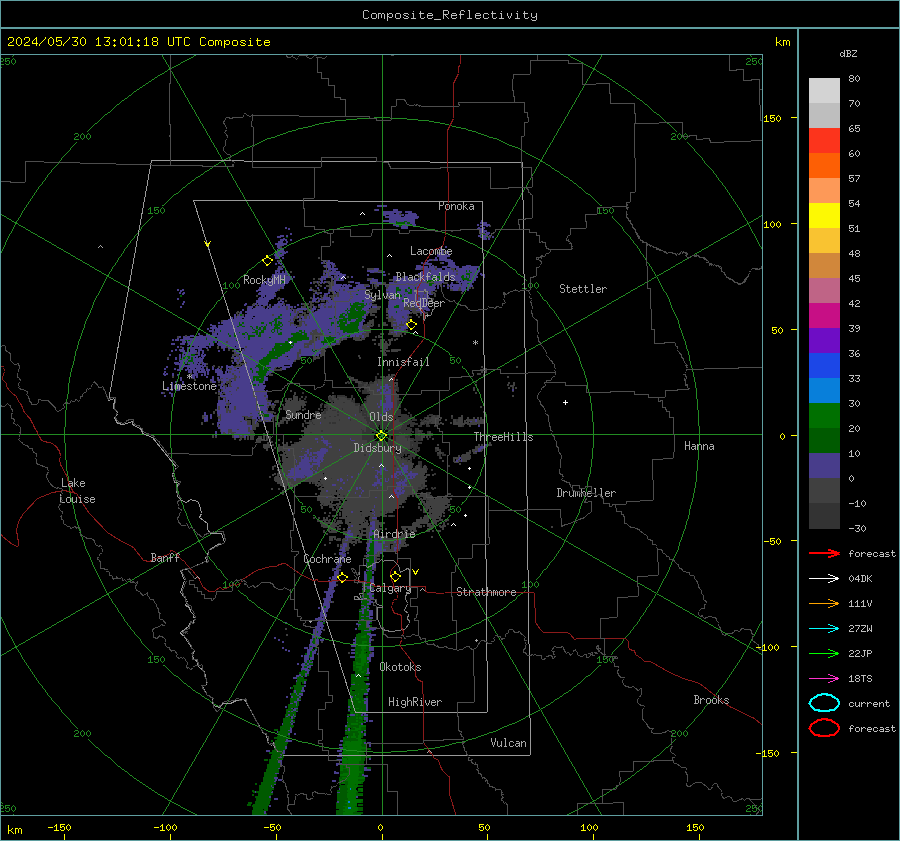Click the Sylvan label

coord(382,295)
